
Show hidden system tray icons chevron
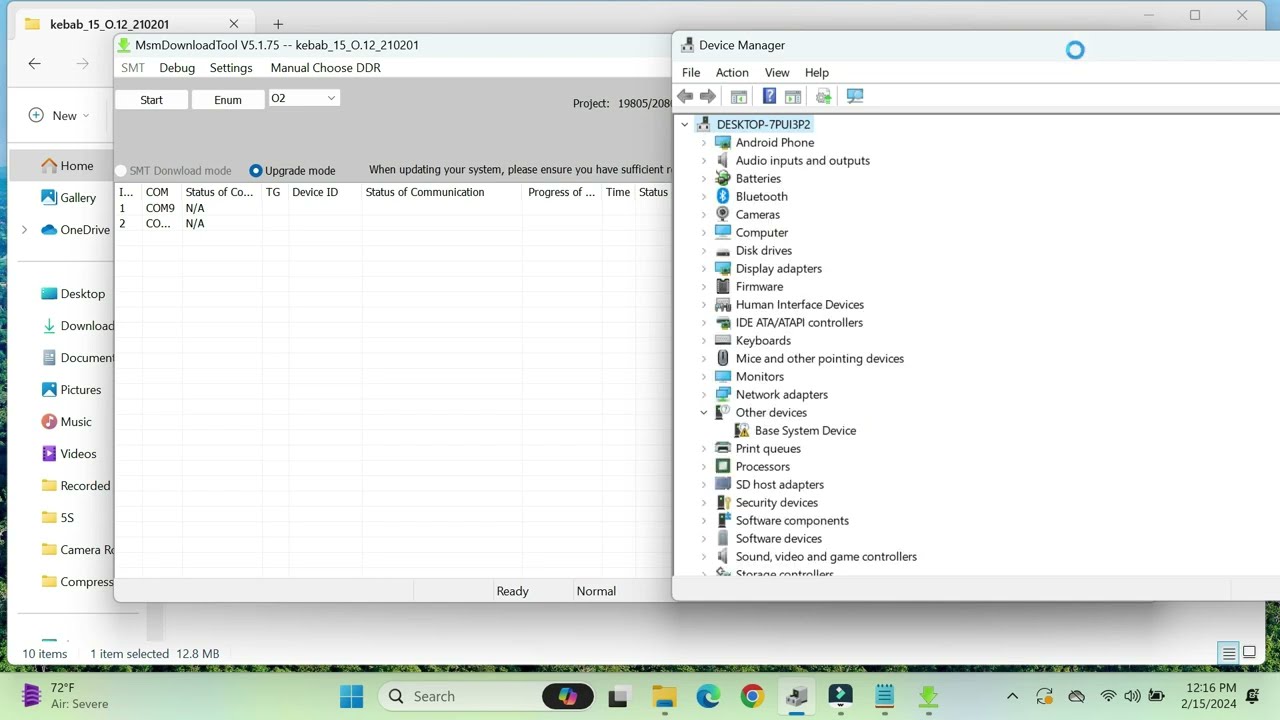(1012, 696)
